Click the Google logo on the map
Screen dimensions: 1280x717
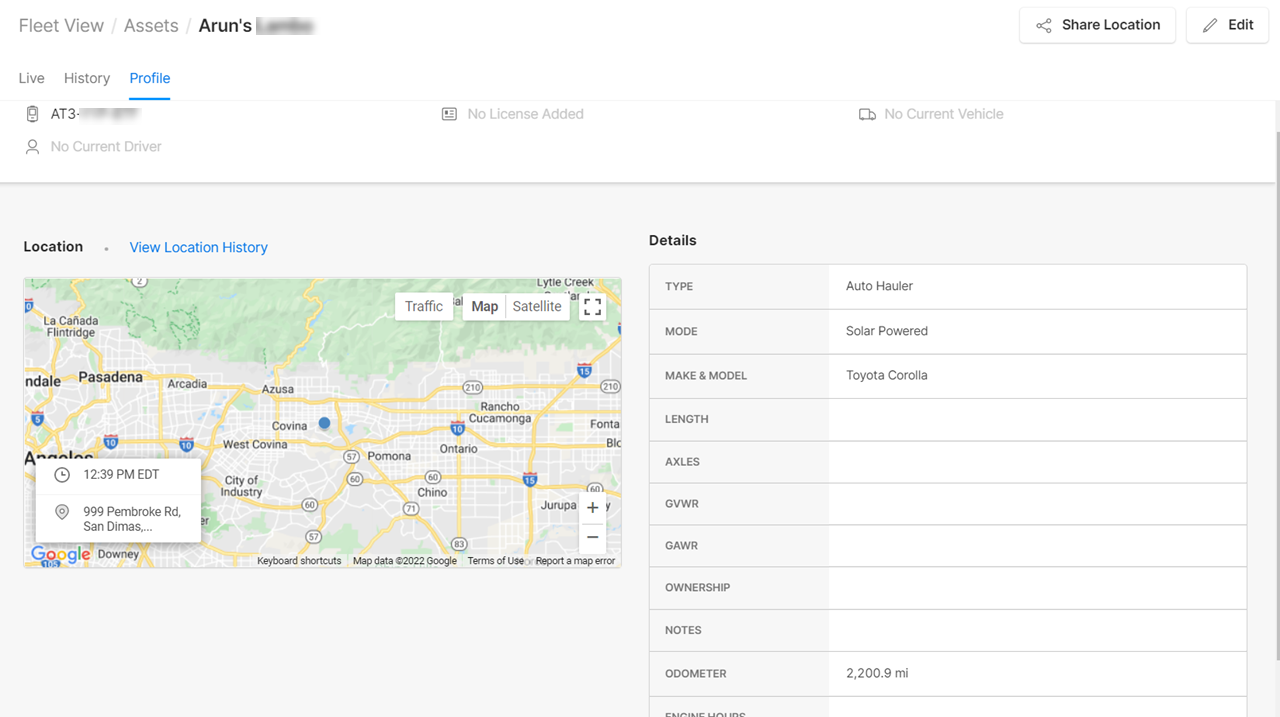[x=60, y=554]
